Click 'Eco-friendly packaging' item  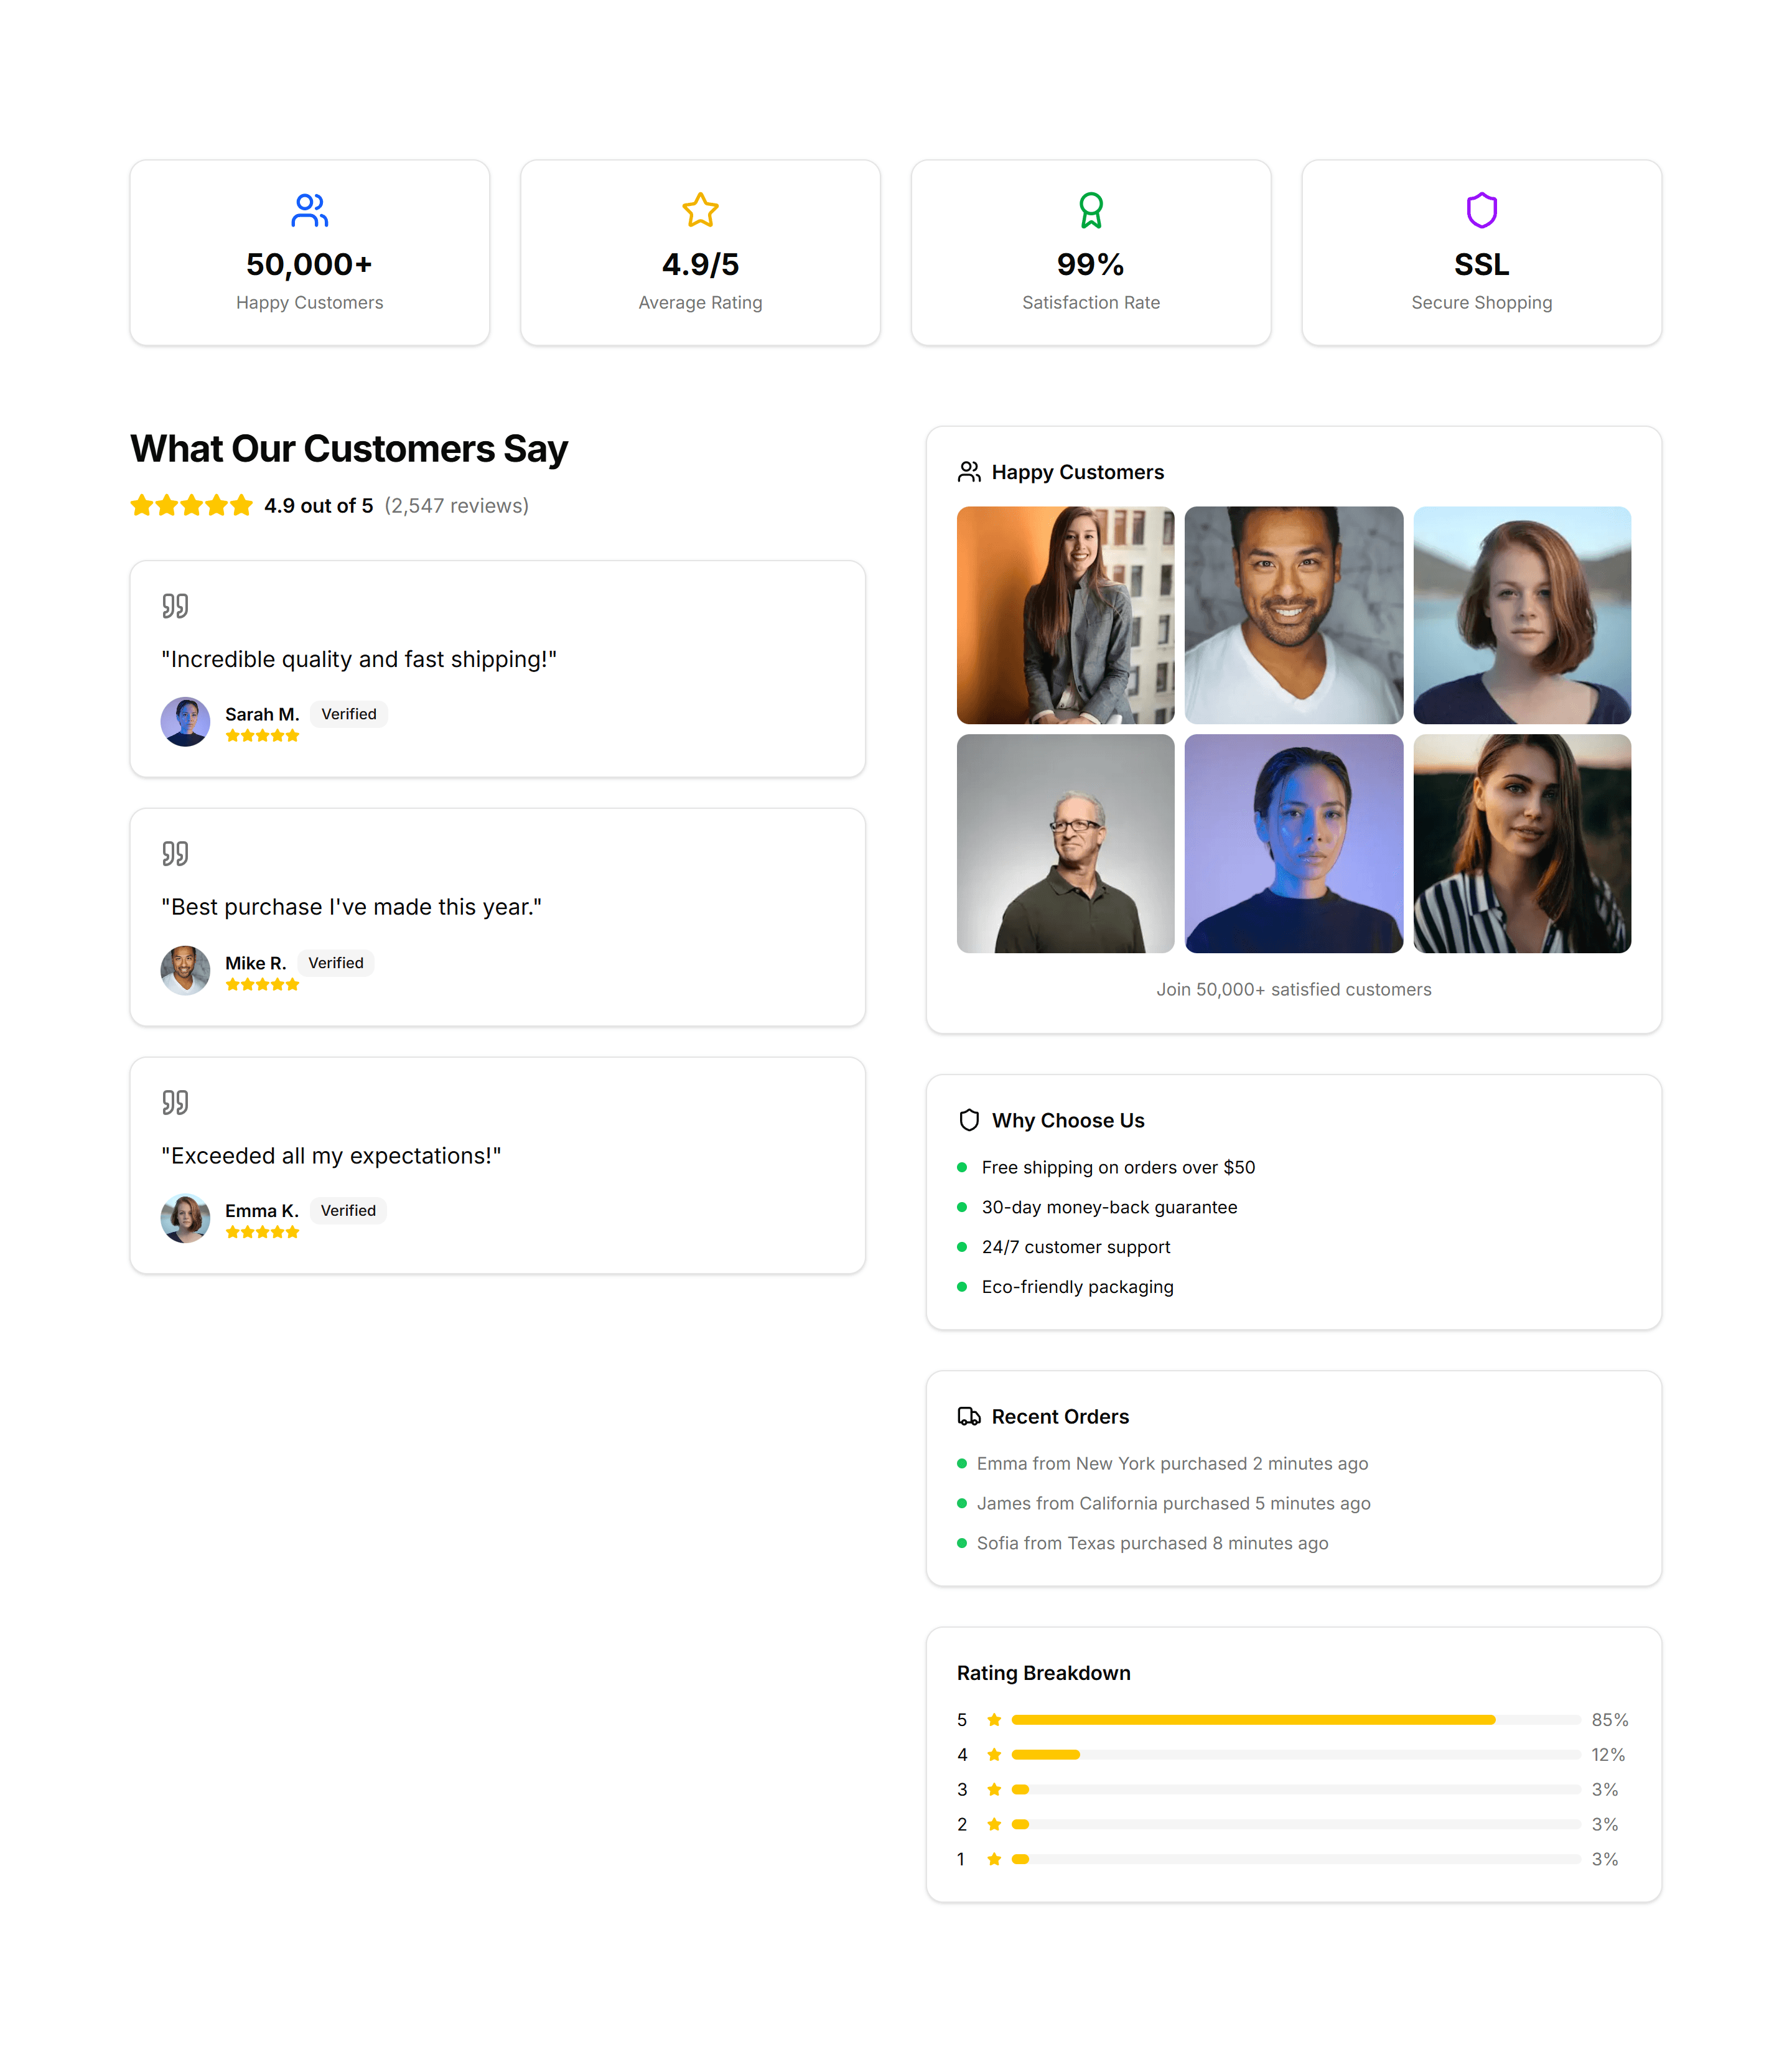click(x=1077, y=1287)
